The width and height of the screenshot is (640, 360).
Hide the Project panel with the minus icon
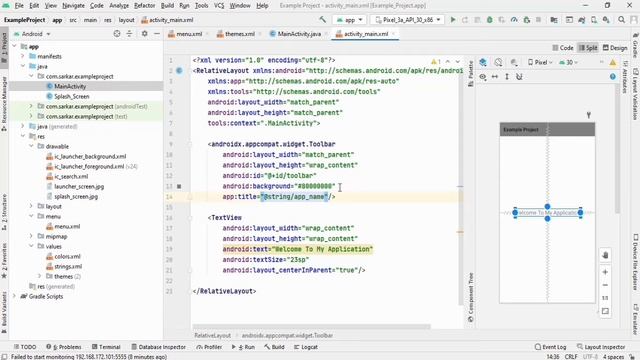[157, 34]
